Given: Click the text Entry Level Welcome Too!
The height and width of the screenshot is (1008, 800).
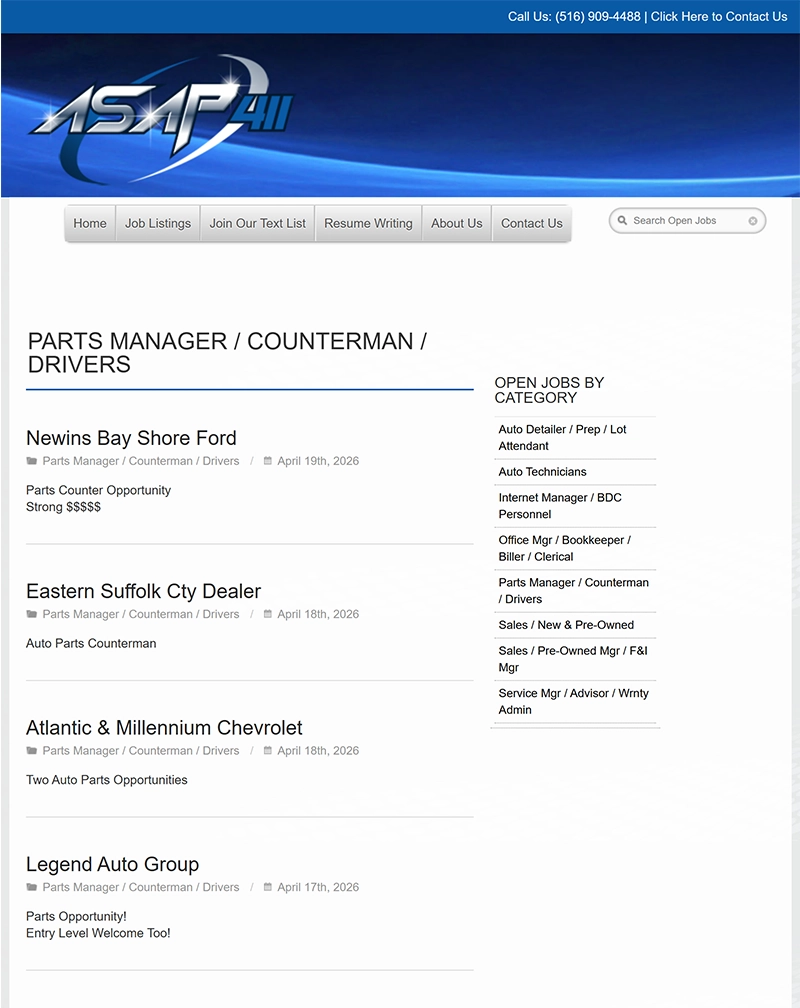Looking at the screenshot, I should [98, 933].
